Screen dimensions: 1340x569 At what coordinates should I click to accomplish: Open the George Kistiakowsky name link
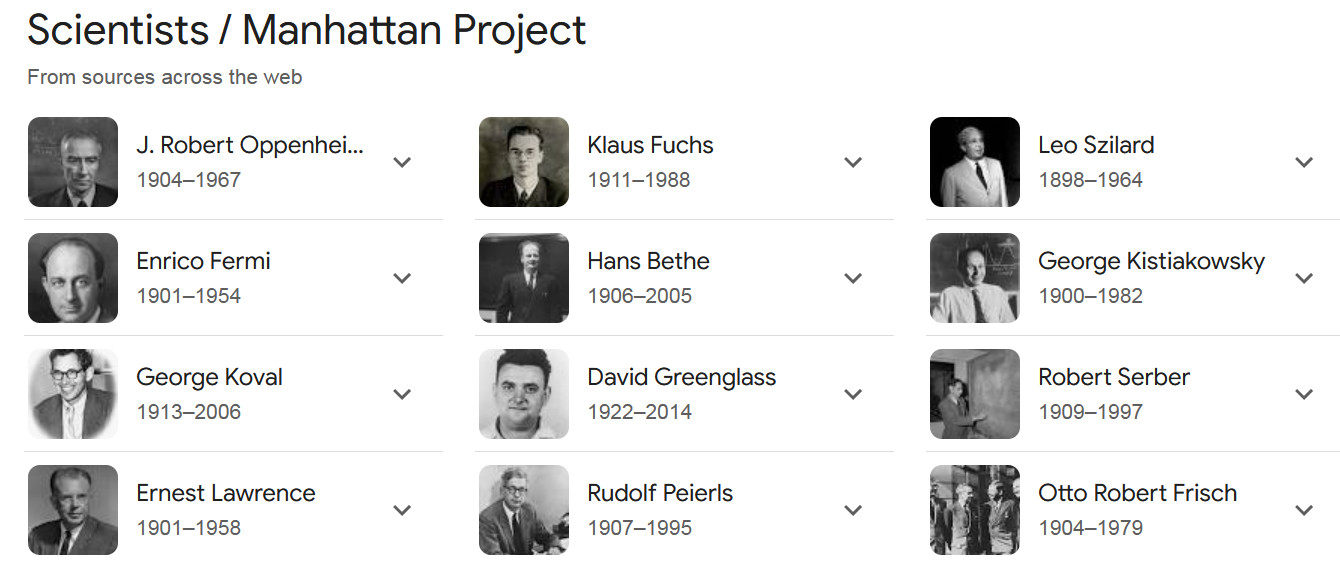1151,261
